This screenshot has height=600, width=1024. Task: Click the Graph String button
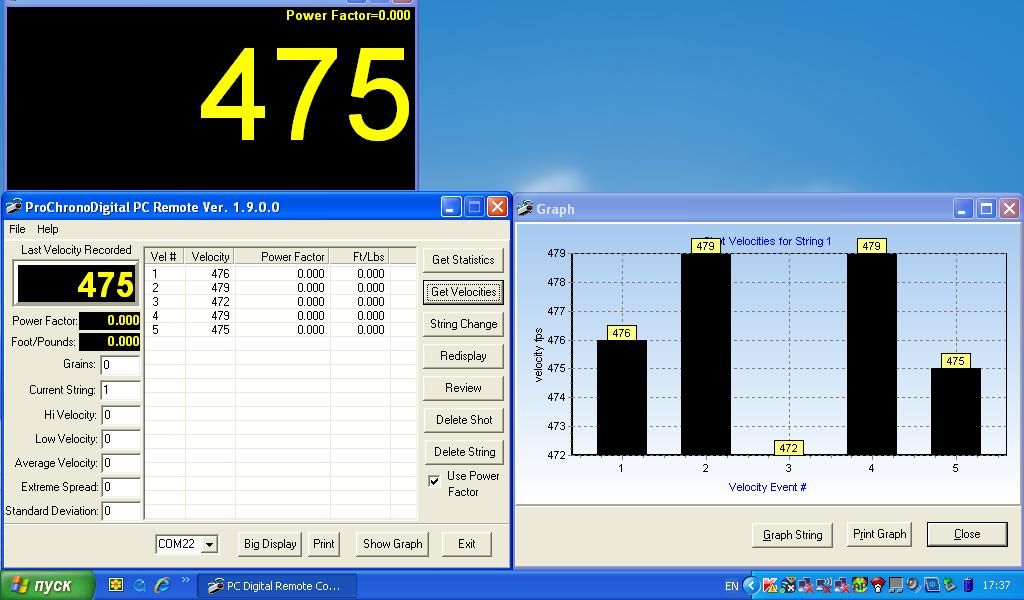coord(792,534)
